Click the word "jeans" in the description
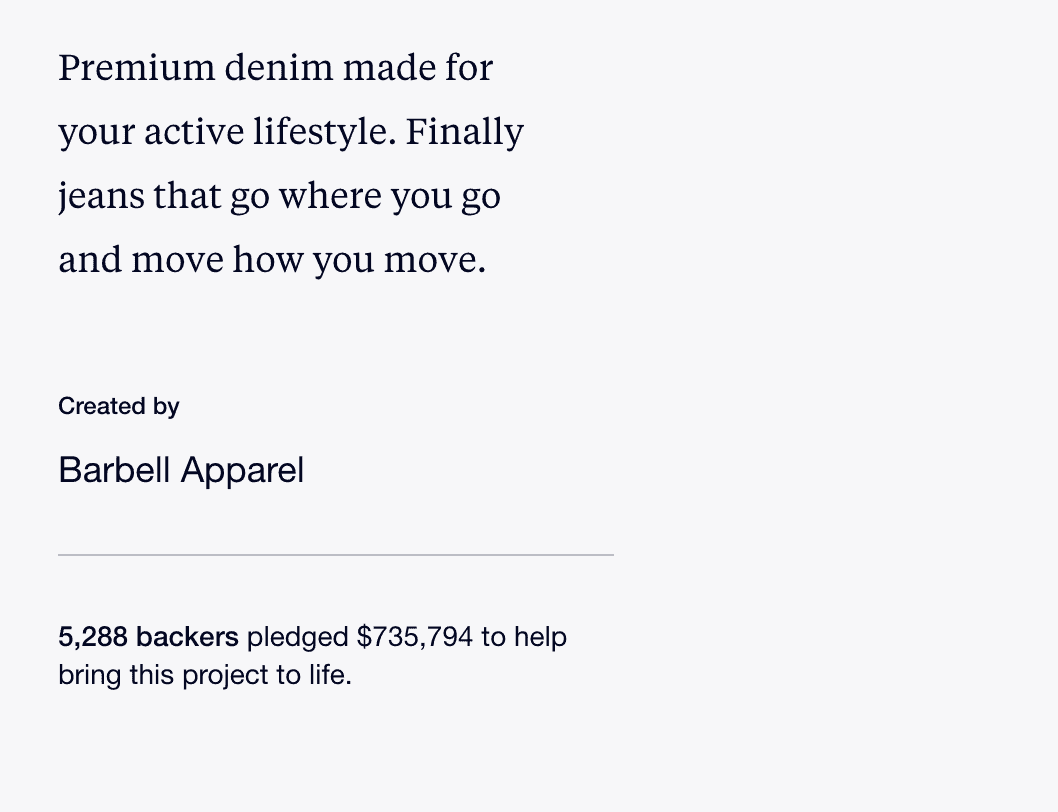The image size is (1058, 812). (101, 196)
